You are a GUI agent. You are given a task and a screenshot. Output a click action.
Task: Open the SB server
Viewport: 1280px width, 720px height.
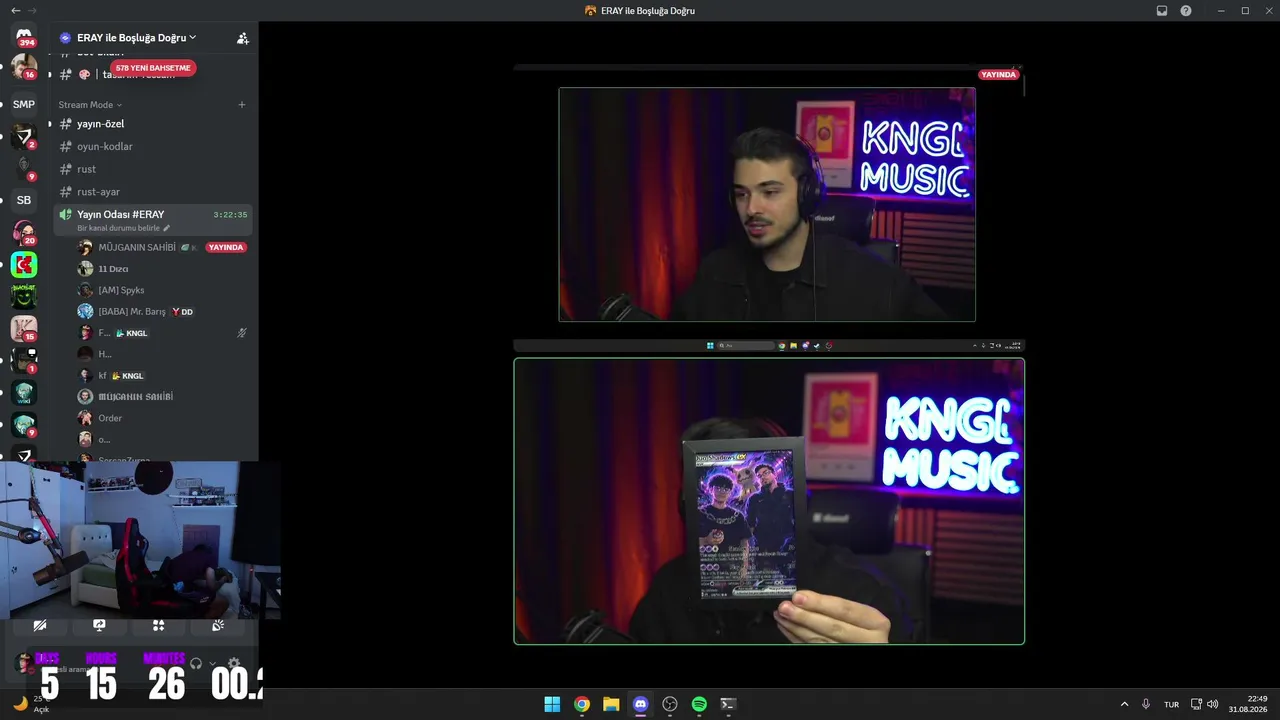coord(24,200)
